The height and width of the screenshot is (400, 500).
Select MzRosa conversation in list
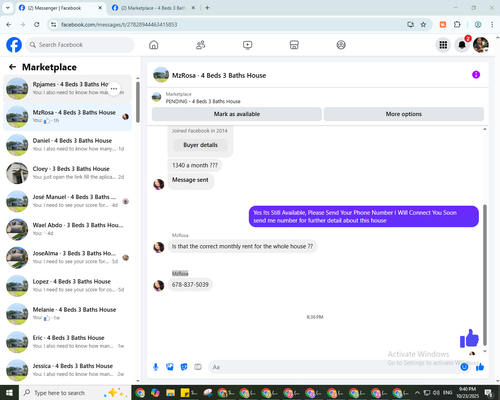(x=67, y=117)
